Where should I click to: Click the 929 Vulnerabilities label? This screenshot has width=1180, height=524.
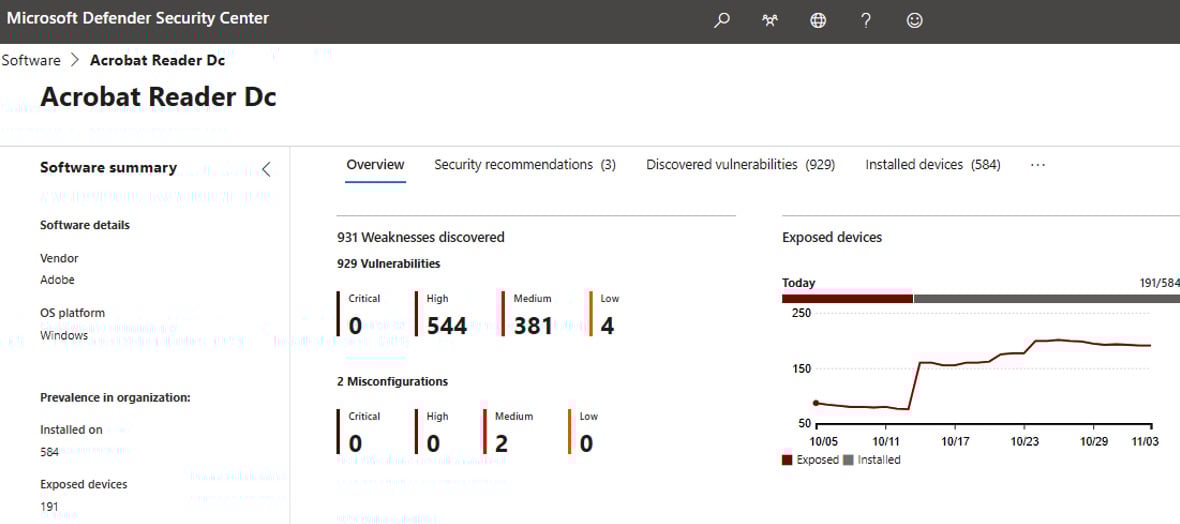click(x=388, y=264)
